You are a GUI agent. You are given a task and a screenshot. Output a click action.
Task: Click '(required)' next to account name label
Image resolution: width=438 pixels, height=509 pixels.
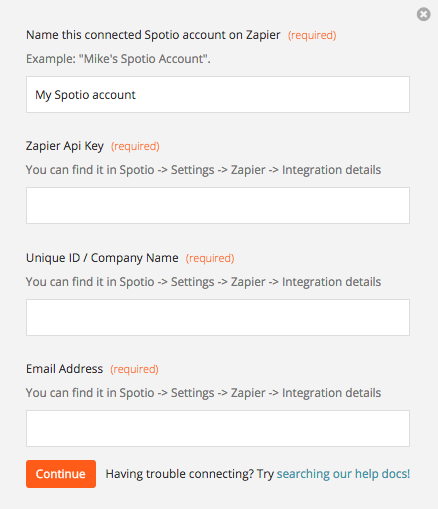[312, 35]
